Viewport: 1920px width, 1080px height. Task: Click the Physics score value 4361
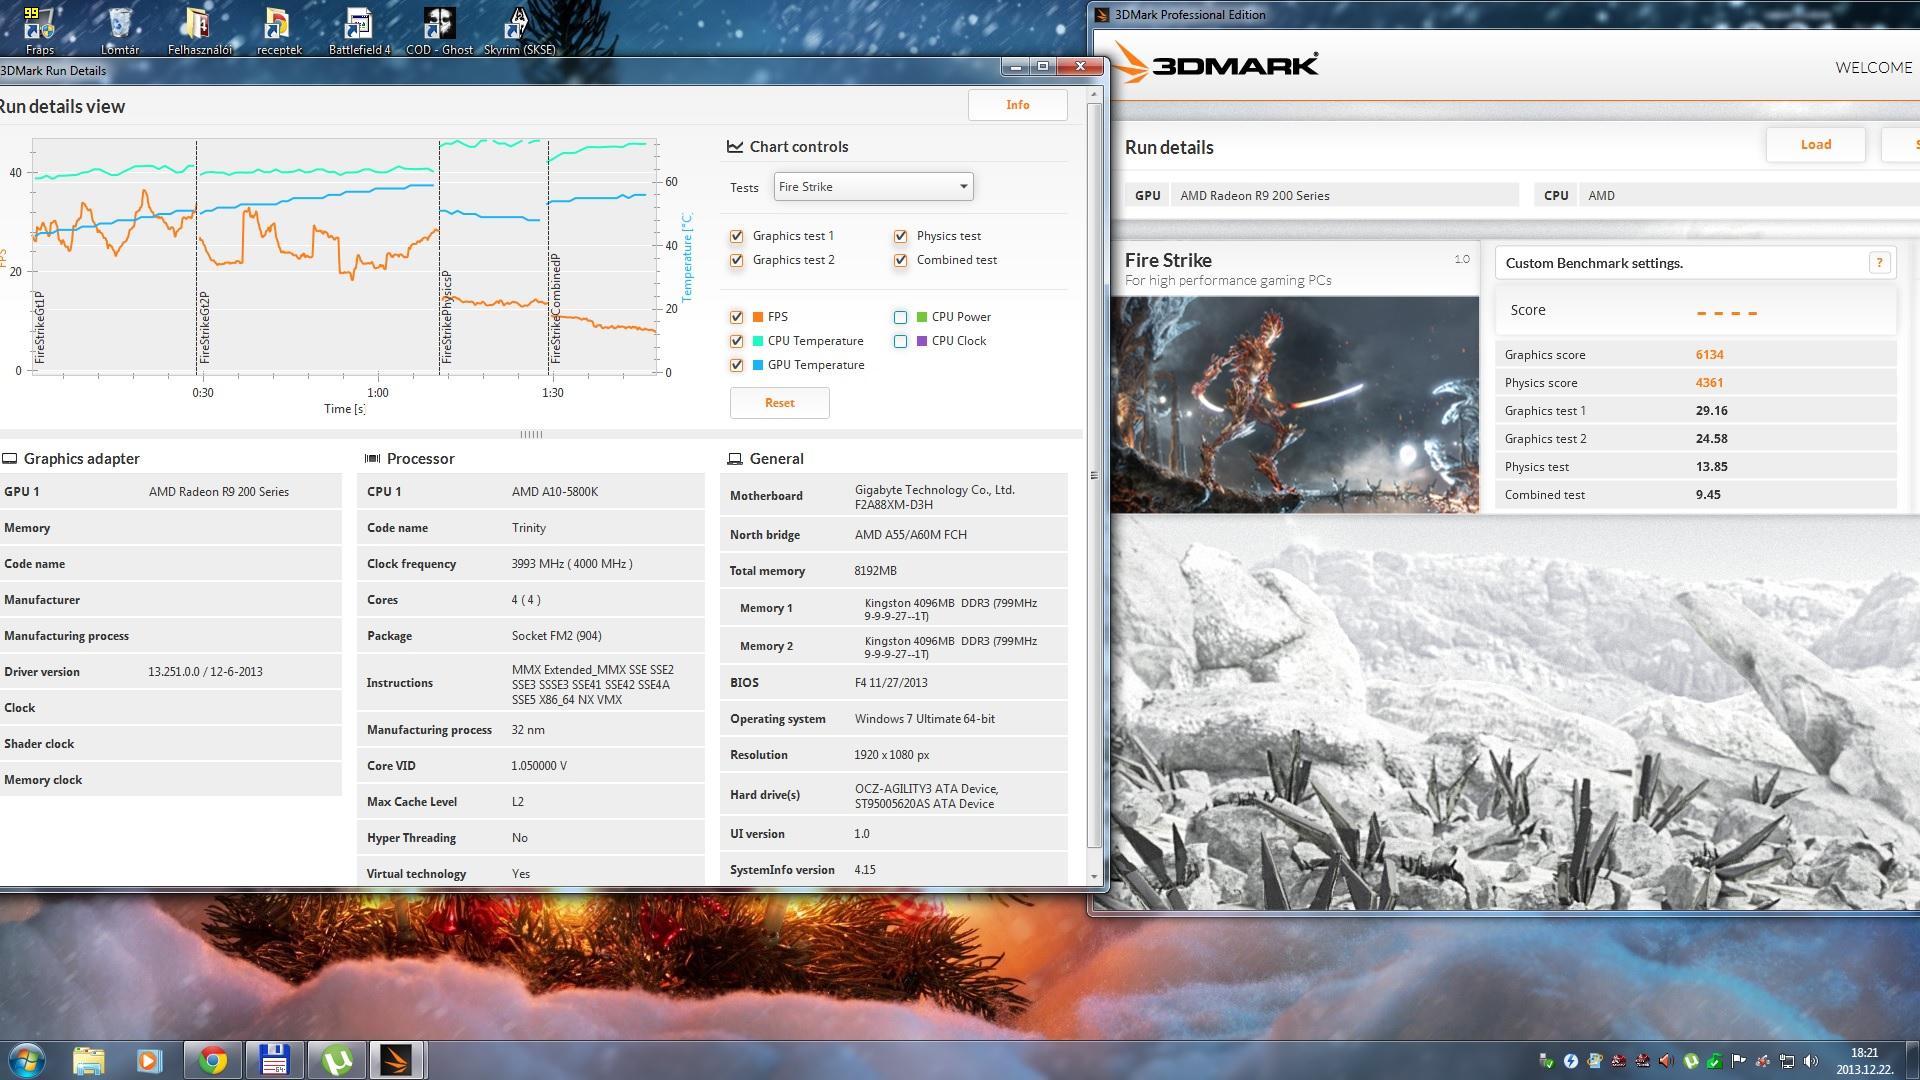[x=1709, y=383]
